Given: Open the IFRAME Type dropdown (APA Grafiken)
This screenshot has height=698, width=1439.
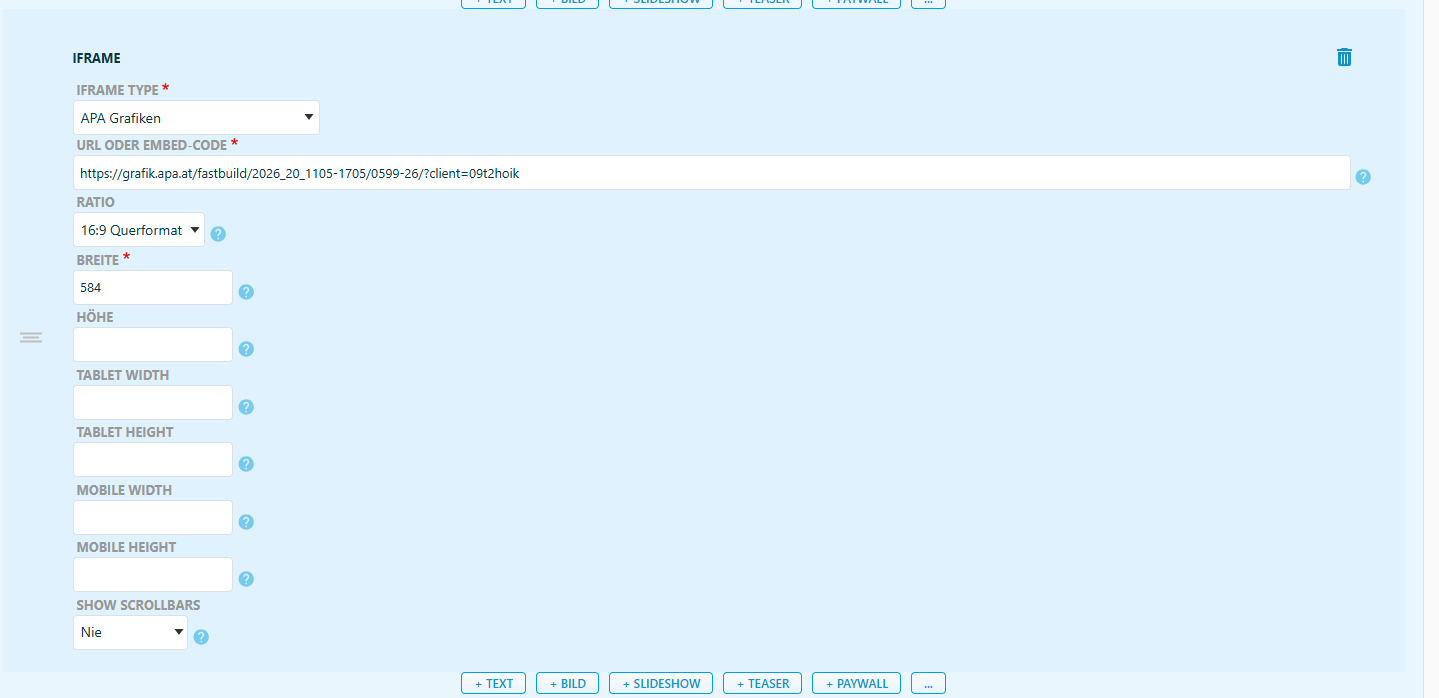Looking at the screenshot, I should point(197,118).
